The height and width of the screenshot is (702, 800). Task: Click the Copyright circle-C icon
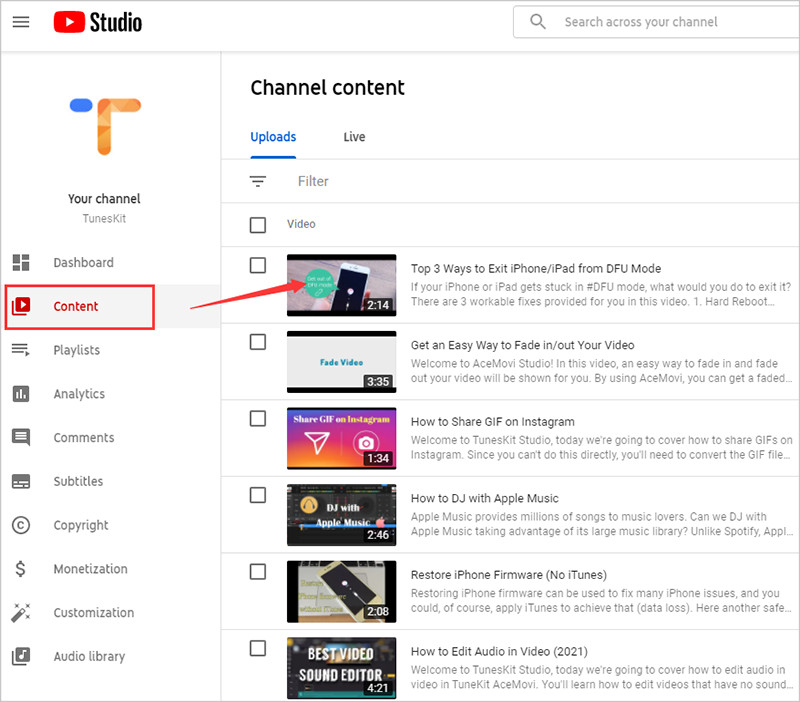pos(21,525)
